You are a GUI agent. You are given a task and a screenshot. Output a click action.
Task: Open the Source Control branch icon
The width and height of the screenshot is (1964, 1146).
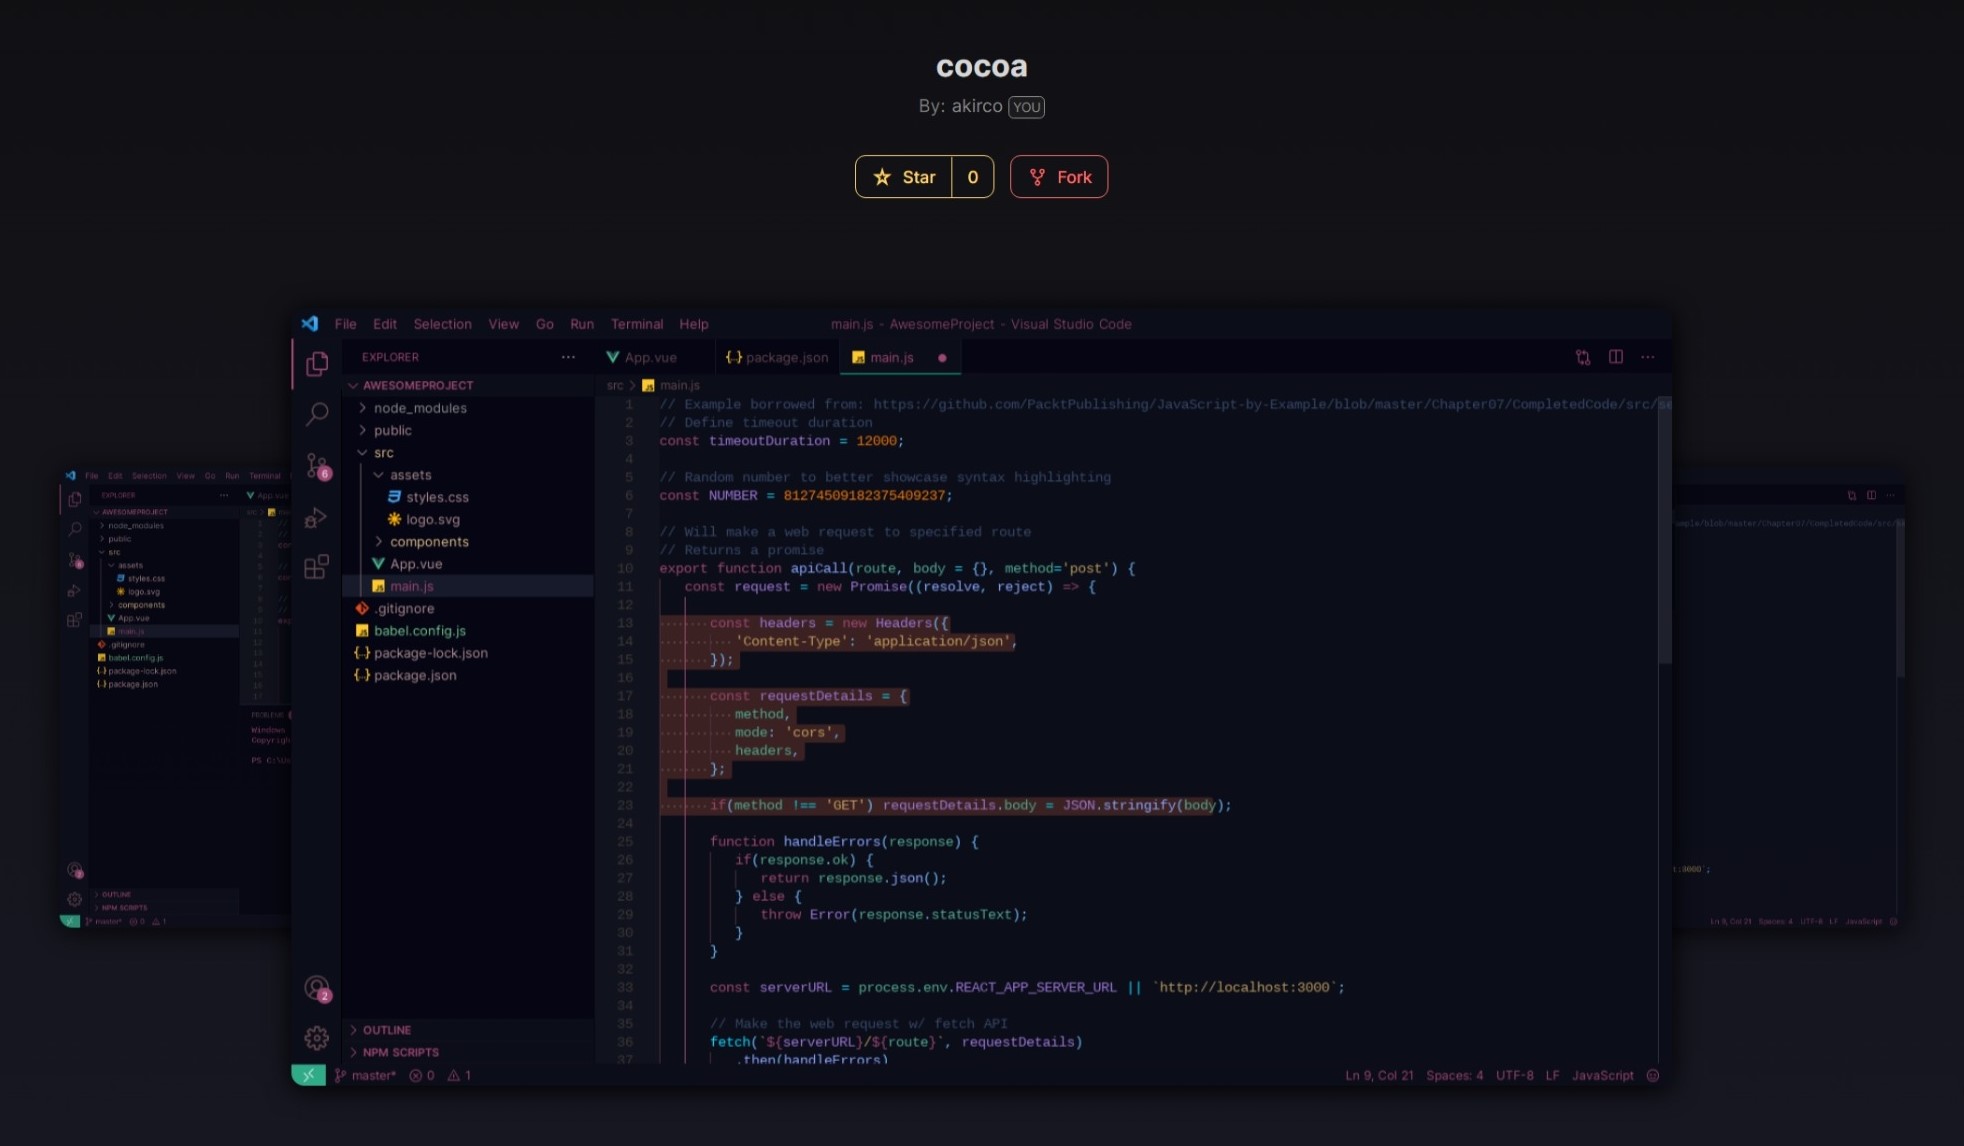point(317,465)
